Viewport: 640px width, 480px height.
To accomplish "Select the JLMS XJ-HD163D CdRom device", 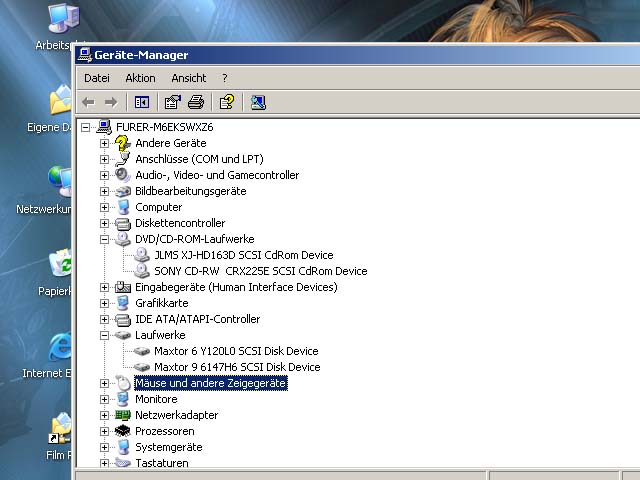I will tap(243, 255).
